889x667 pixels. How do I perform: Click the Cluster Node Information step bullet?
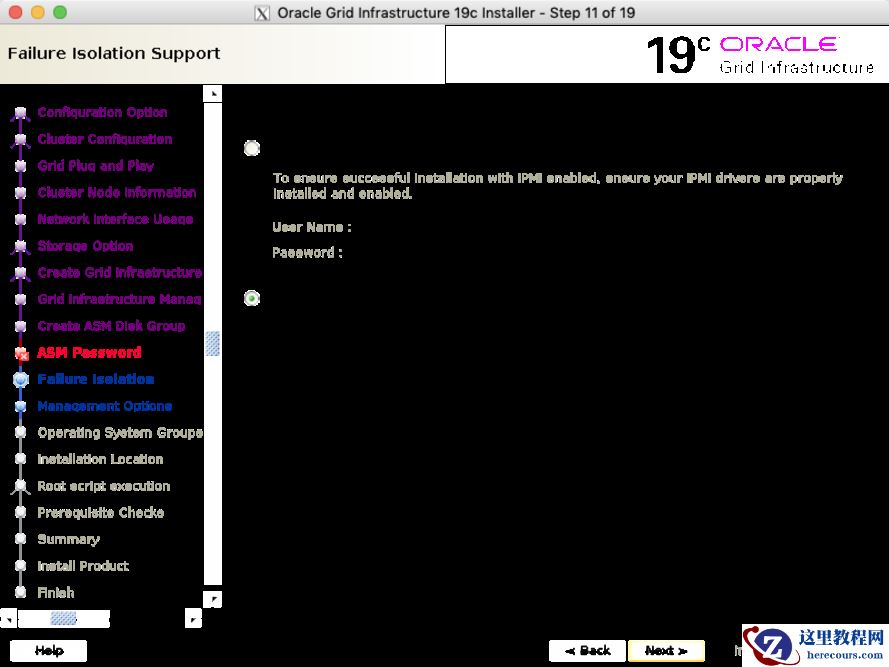[x=20, y=193]
